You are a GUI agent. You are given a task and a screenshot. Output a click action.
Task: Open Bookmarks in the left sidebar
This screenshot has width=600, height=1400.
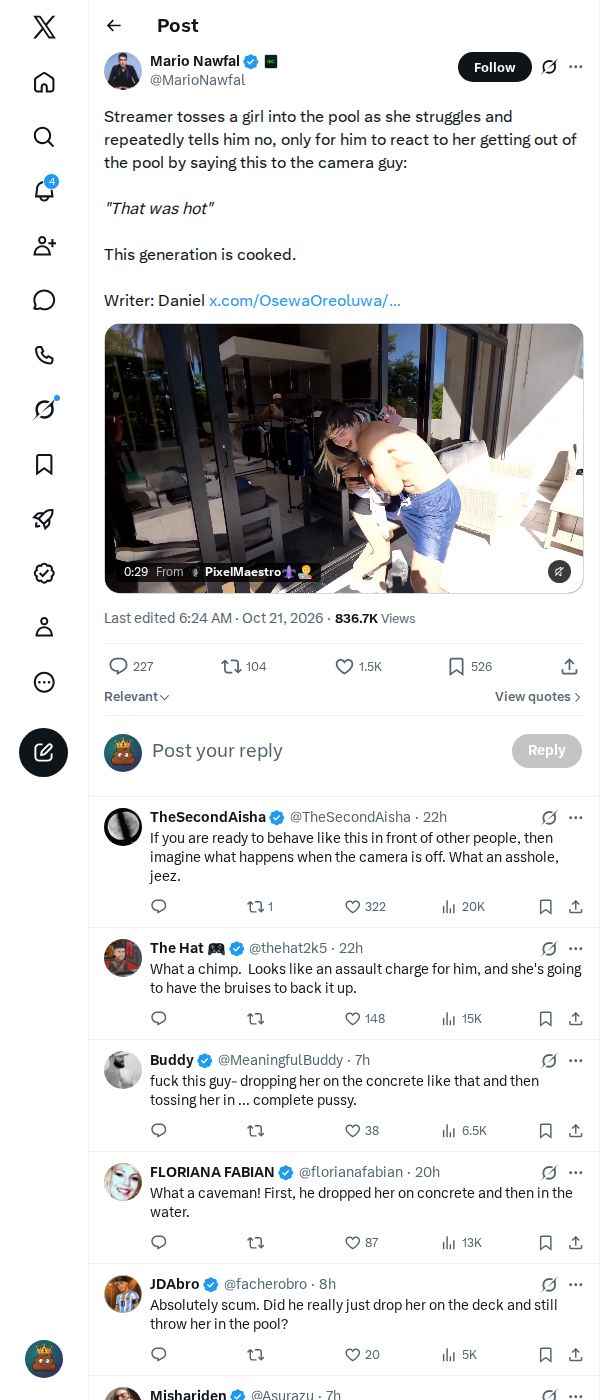coord(44,464)
